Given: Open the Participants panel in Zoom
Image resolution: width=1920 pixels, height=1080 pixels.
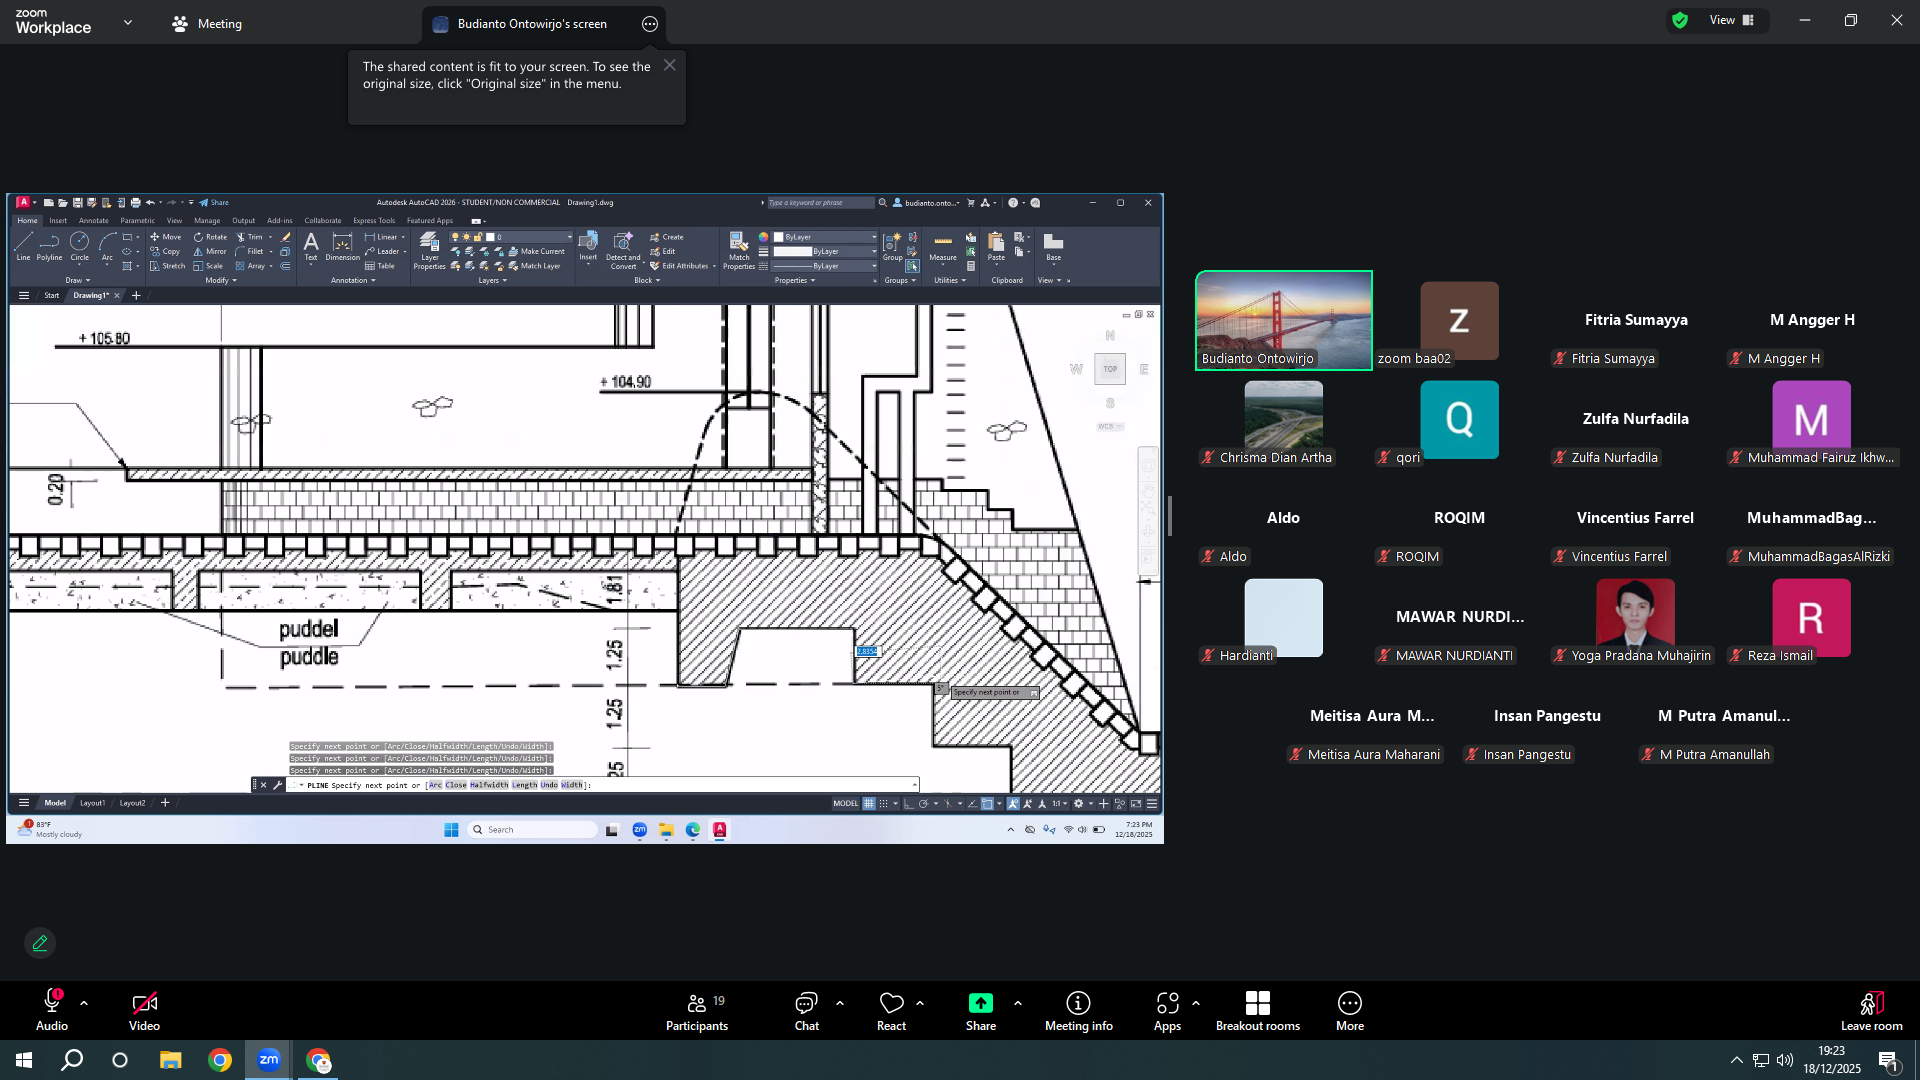Looking at the screenshot, I should [x=697, y=1011].
